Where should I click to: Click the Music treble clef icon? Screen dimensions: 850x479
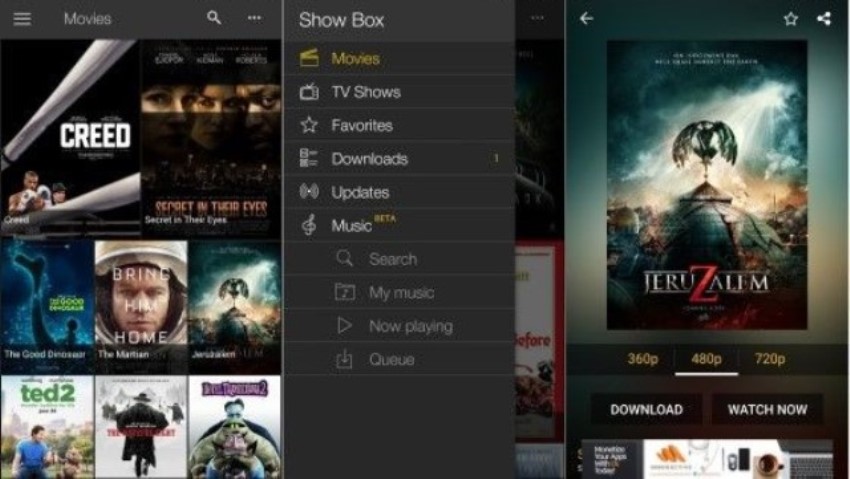tap(308, 225)
